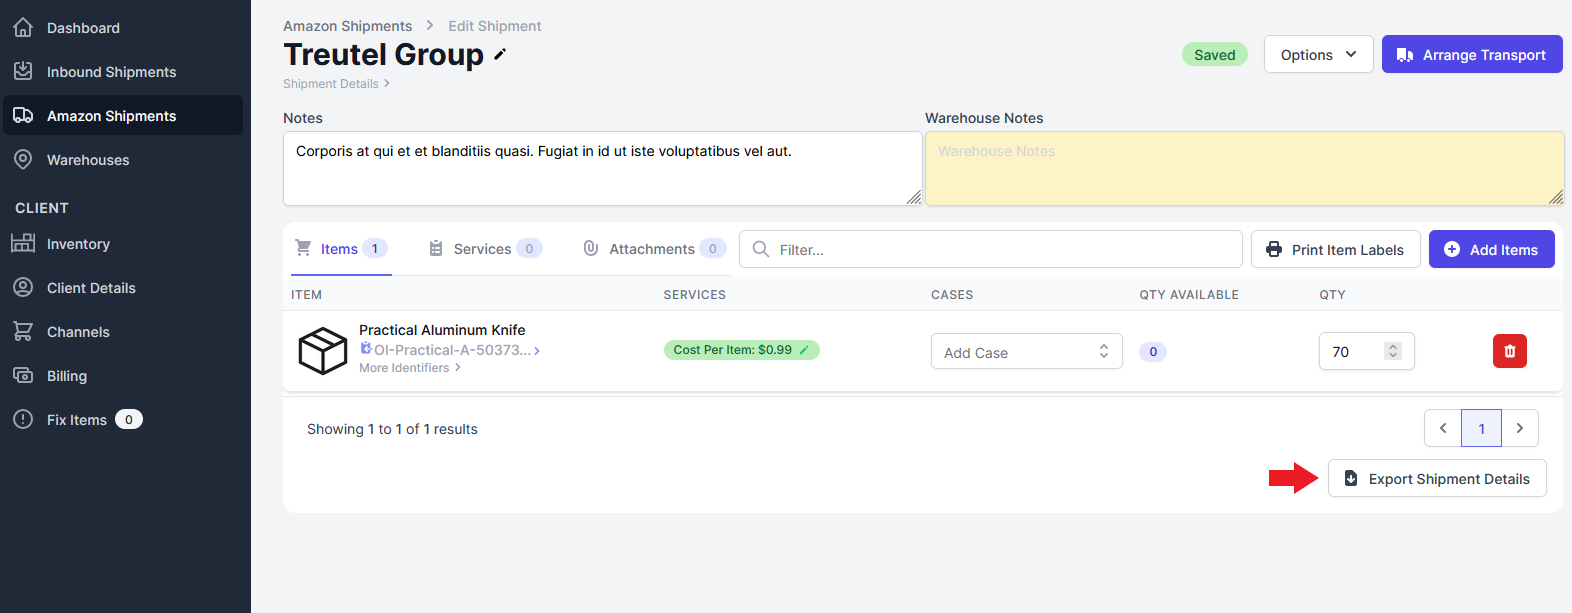Click the Saved status badge
1572x613 pixels.
click(1214, 55)
